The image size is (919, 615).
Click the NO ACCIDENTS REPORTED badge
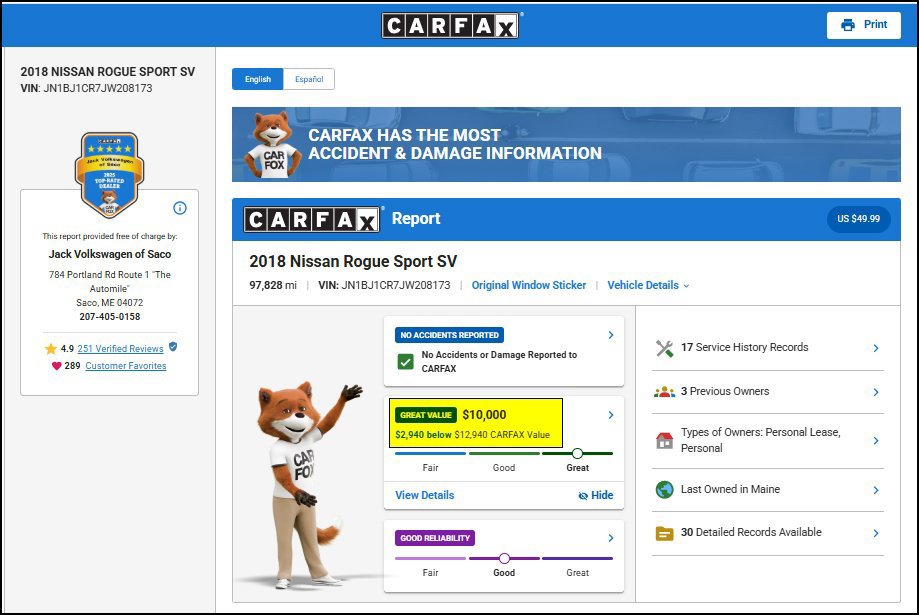coord(450,335)
